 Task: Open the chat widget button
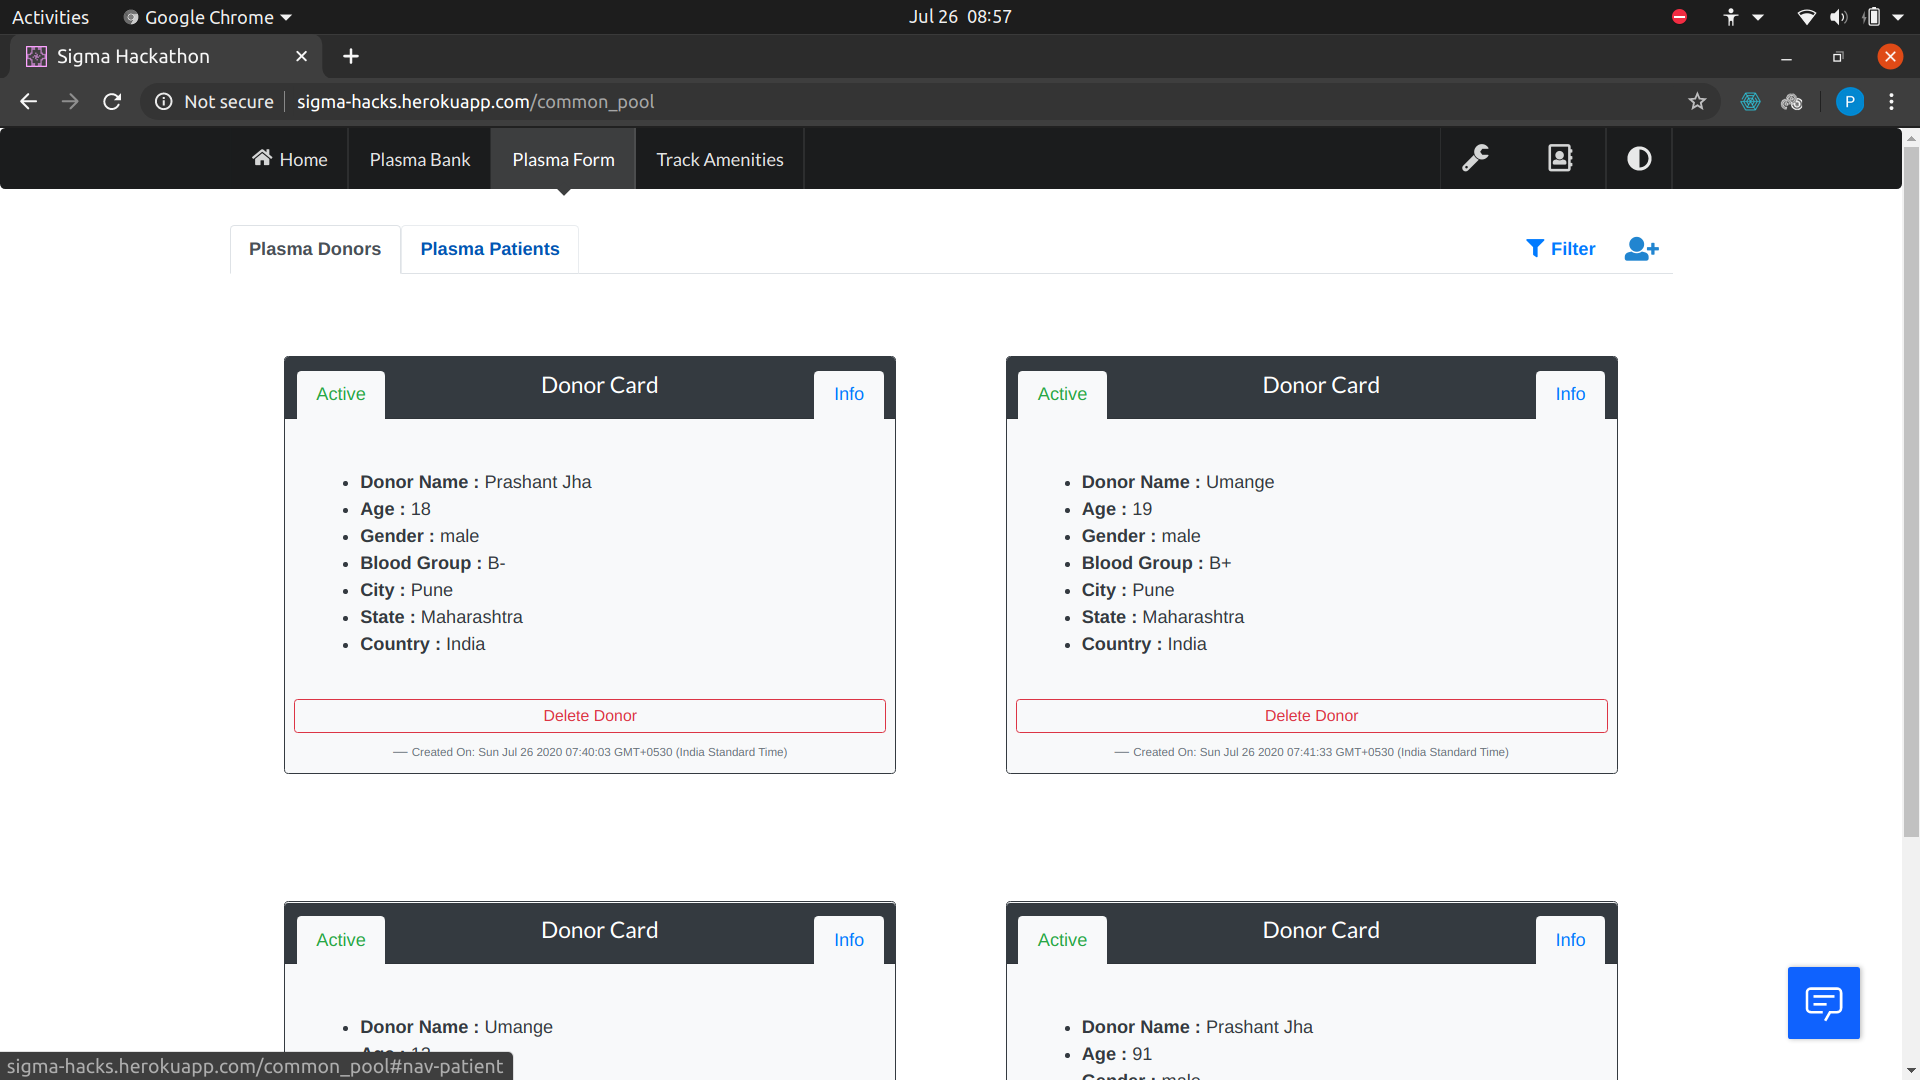1823,1002
